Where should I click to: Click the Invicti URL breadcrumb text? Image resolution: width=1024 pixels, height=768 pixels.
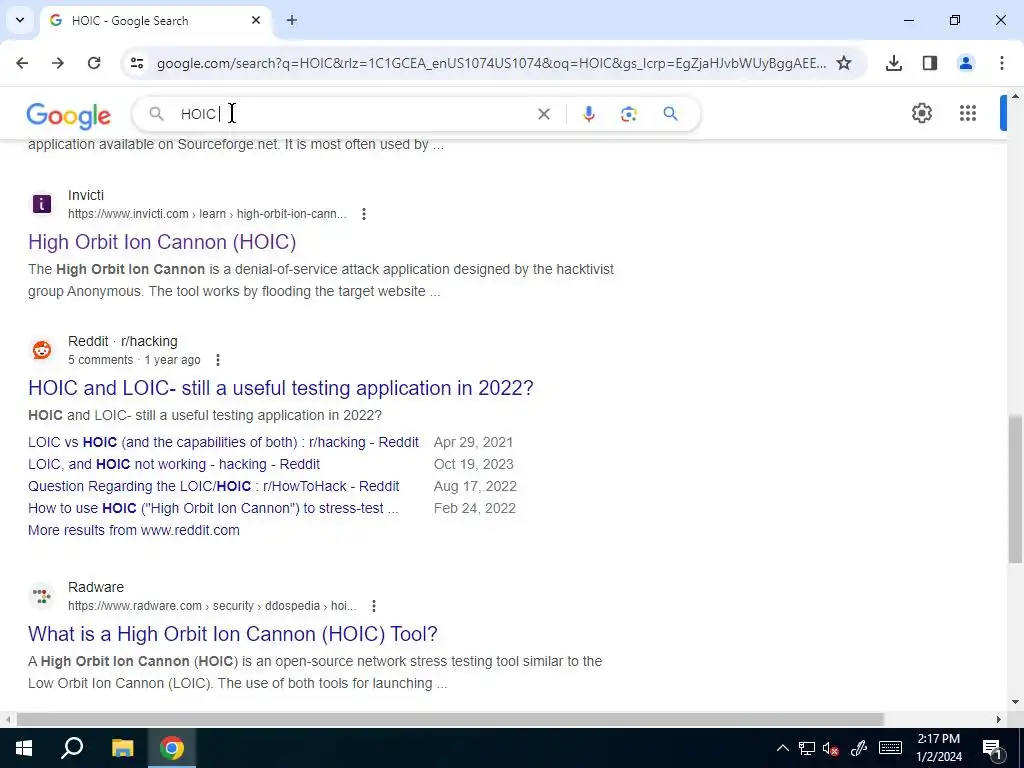(207, 214)
